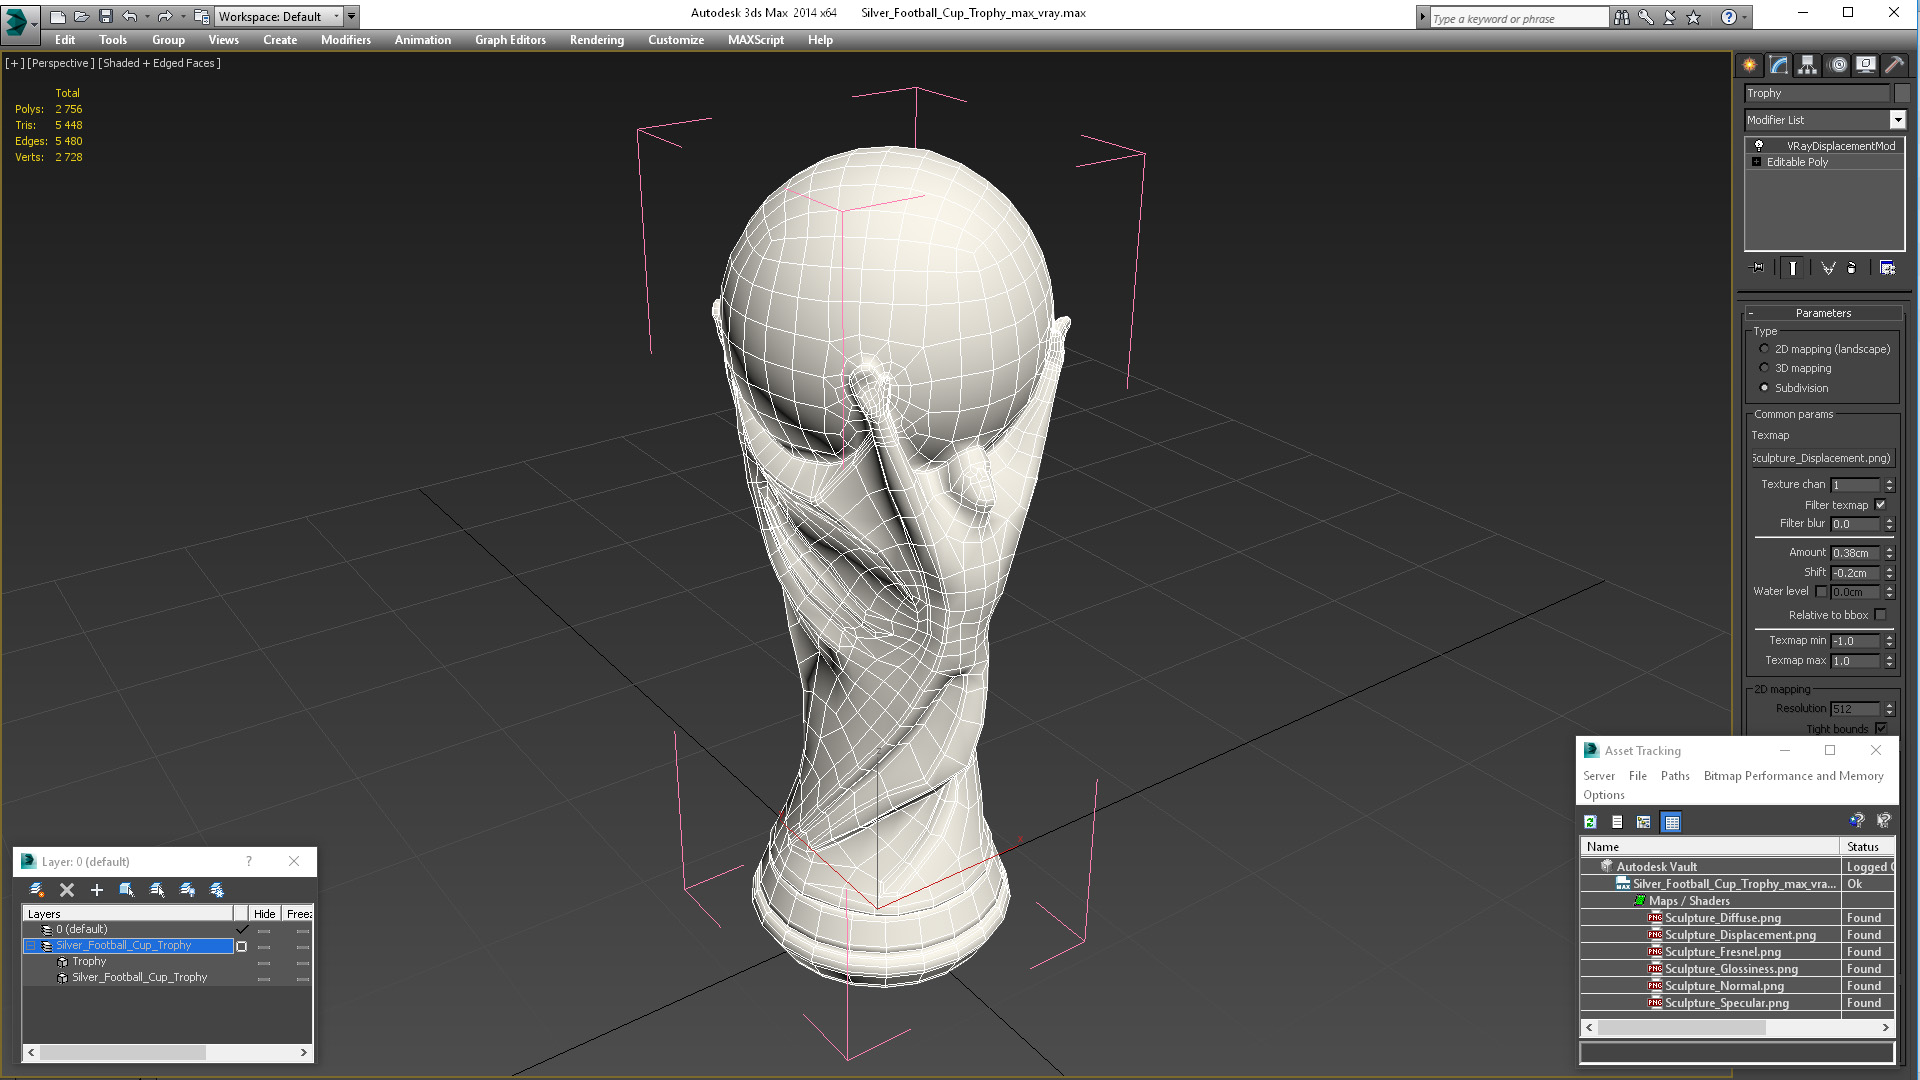Click the object color swatch next to Trophy

tap(1902, 93)
